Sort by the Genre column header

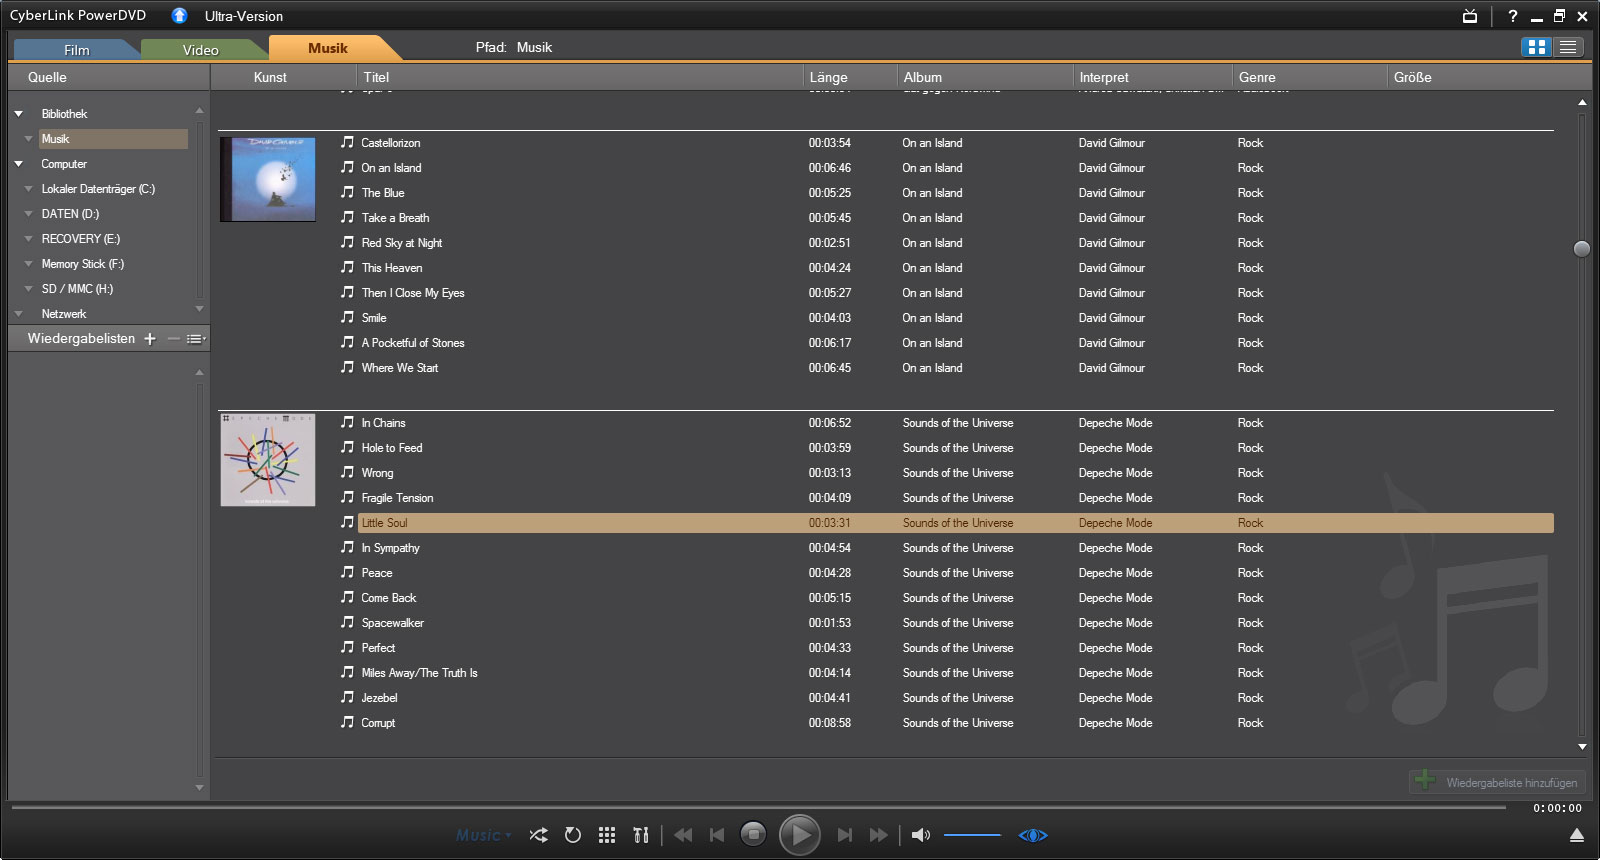(x=1310, y=77)
